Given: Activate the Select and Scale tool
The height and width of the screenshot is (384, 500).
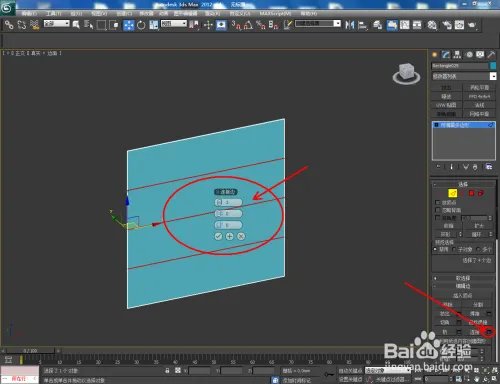Looking at the screenshot, I should [x=154, y=25].
